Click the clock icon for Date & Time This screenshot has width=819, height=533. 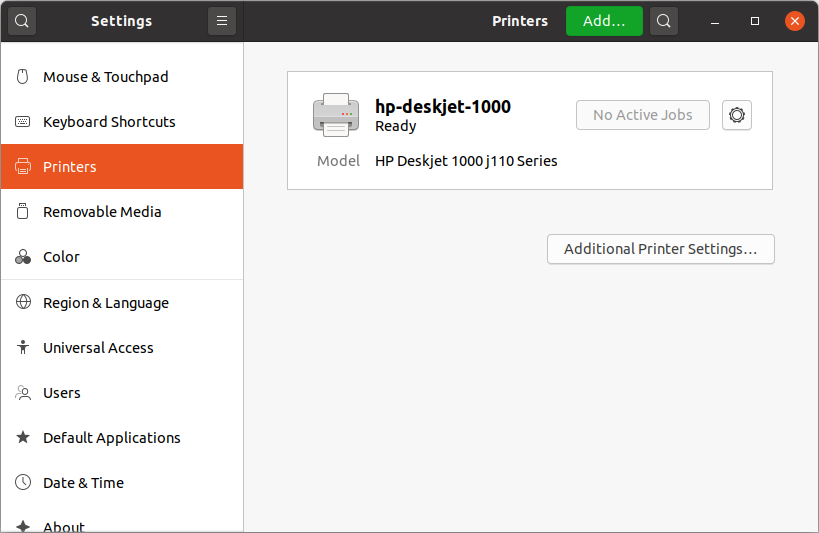tap(23, 482)
